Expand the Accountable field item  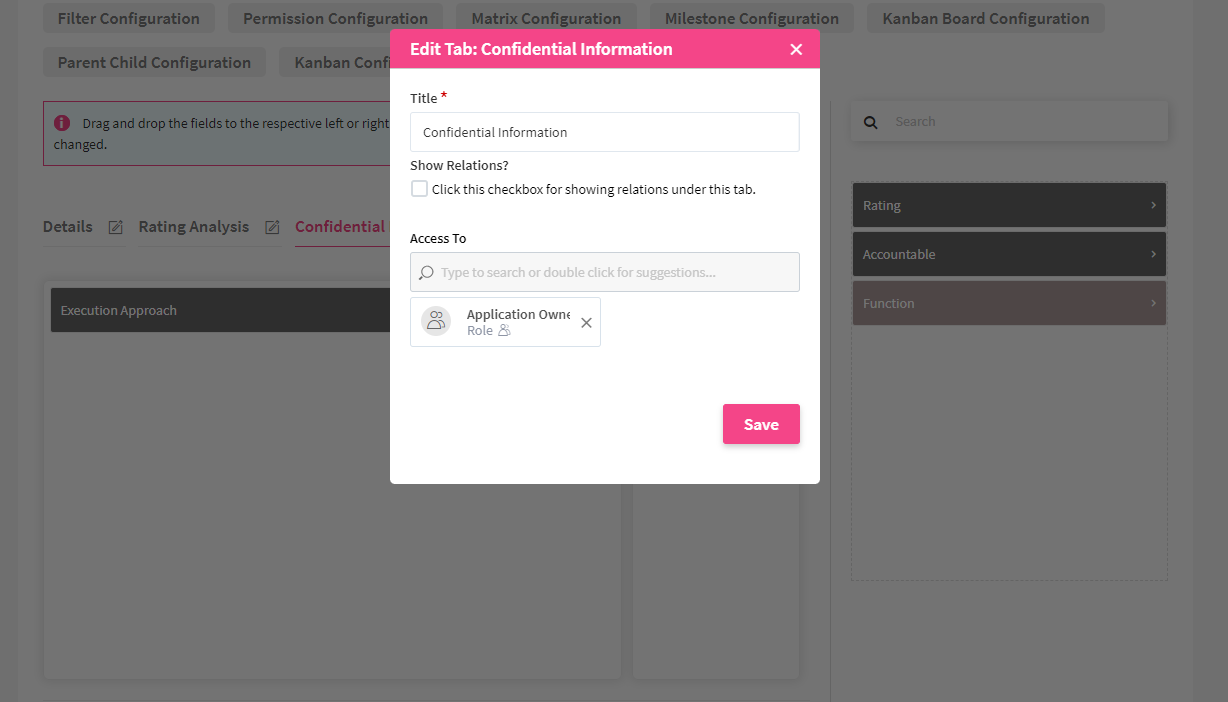1153,254
